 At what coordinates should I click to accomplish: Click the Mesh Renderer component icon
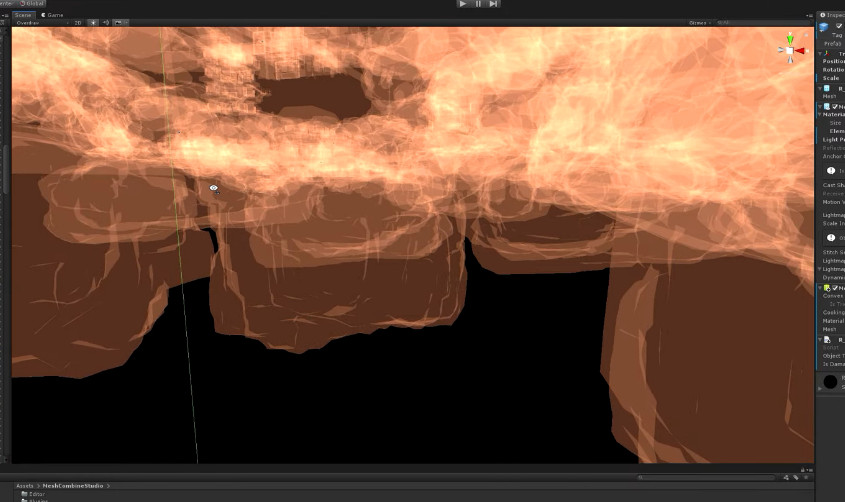click(x=827, y=107)
